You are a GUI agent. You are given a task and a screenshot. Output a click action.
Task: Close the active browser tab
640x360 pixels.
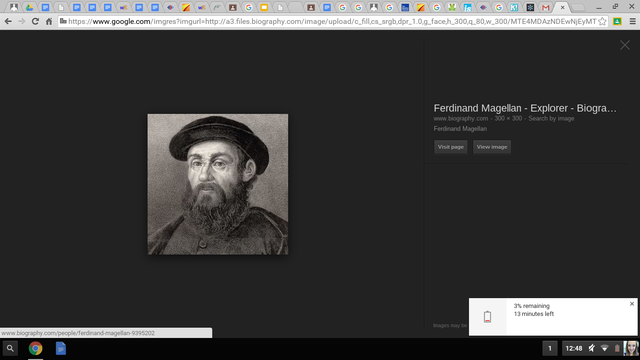point(562,7)
